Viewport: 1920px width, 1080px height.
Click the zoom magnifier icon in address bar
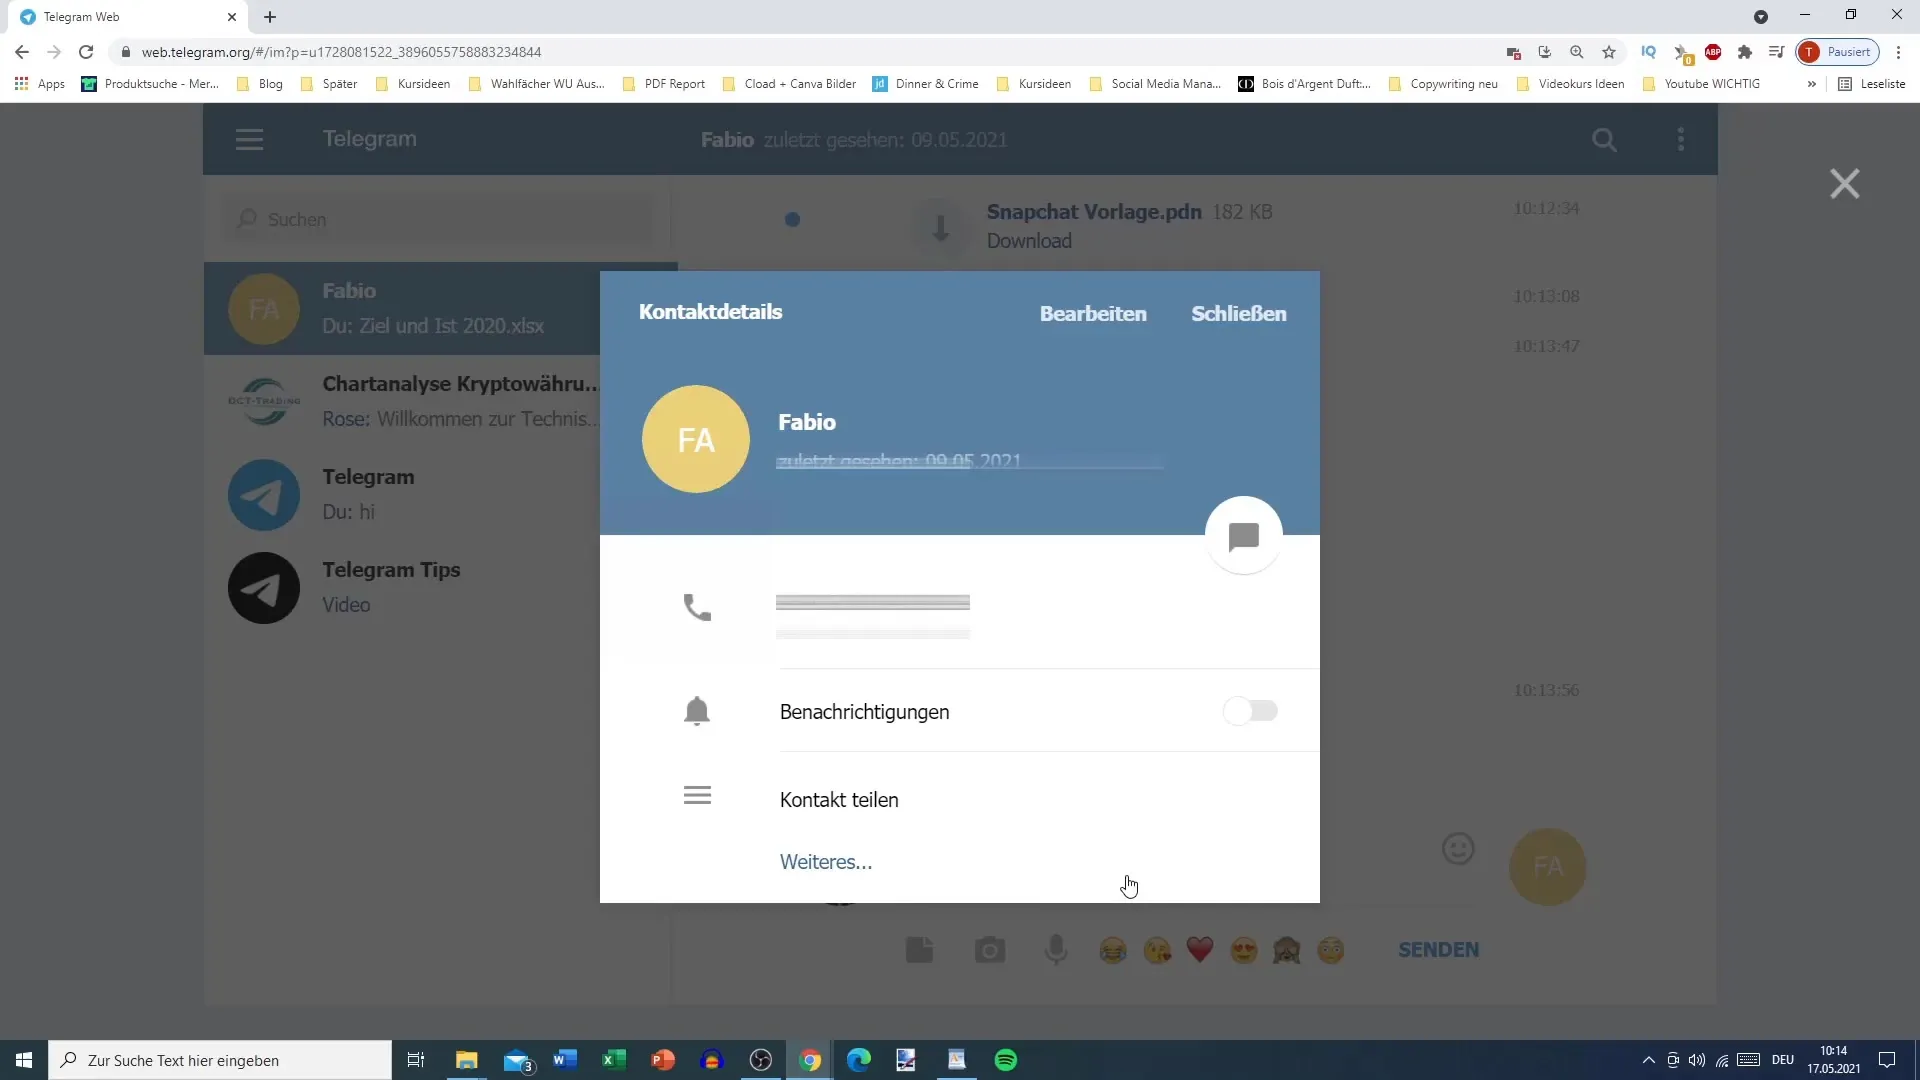tap(1577, 52)
